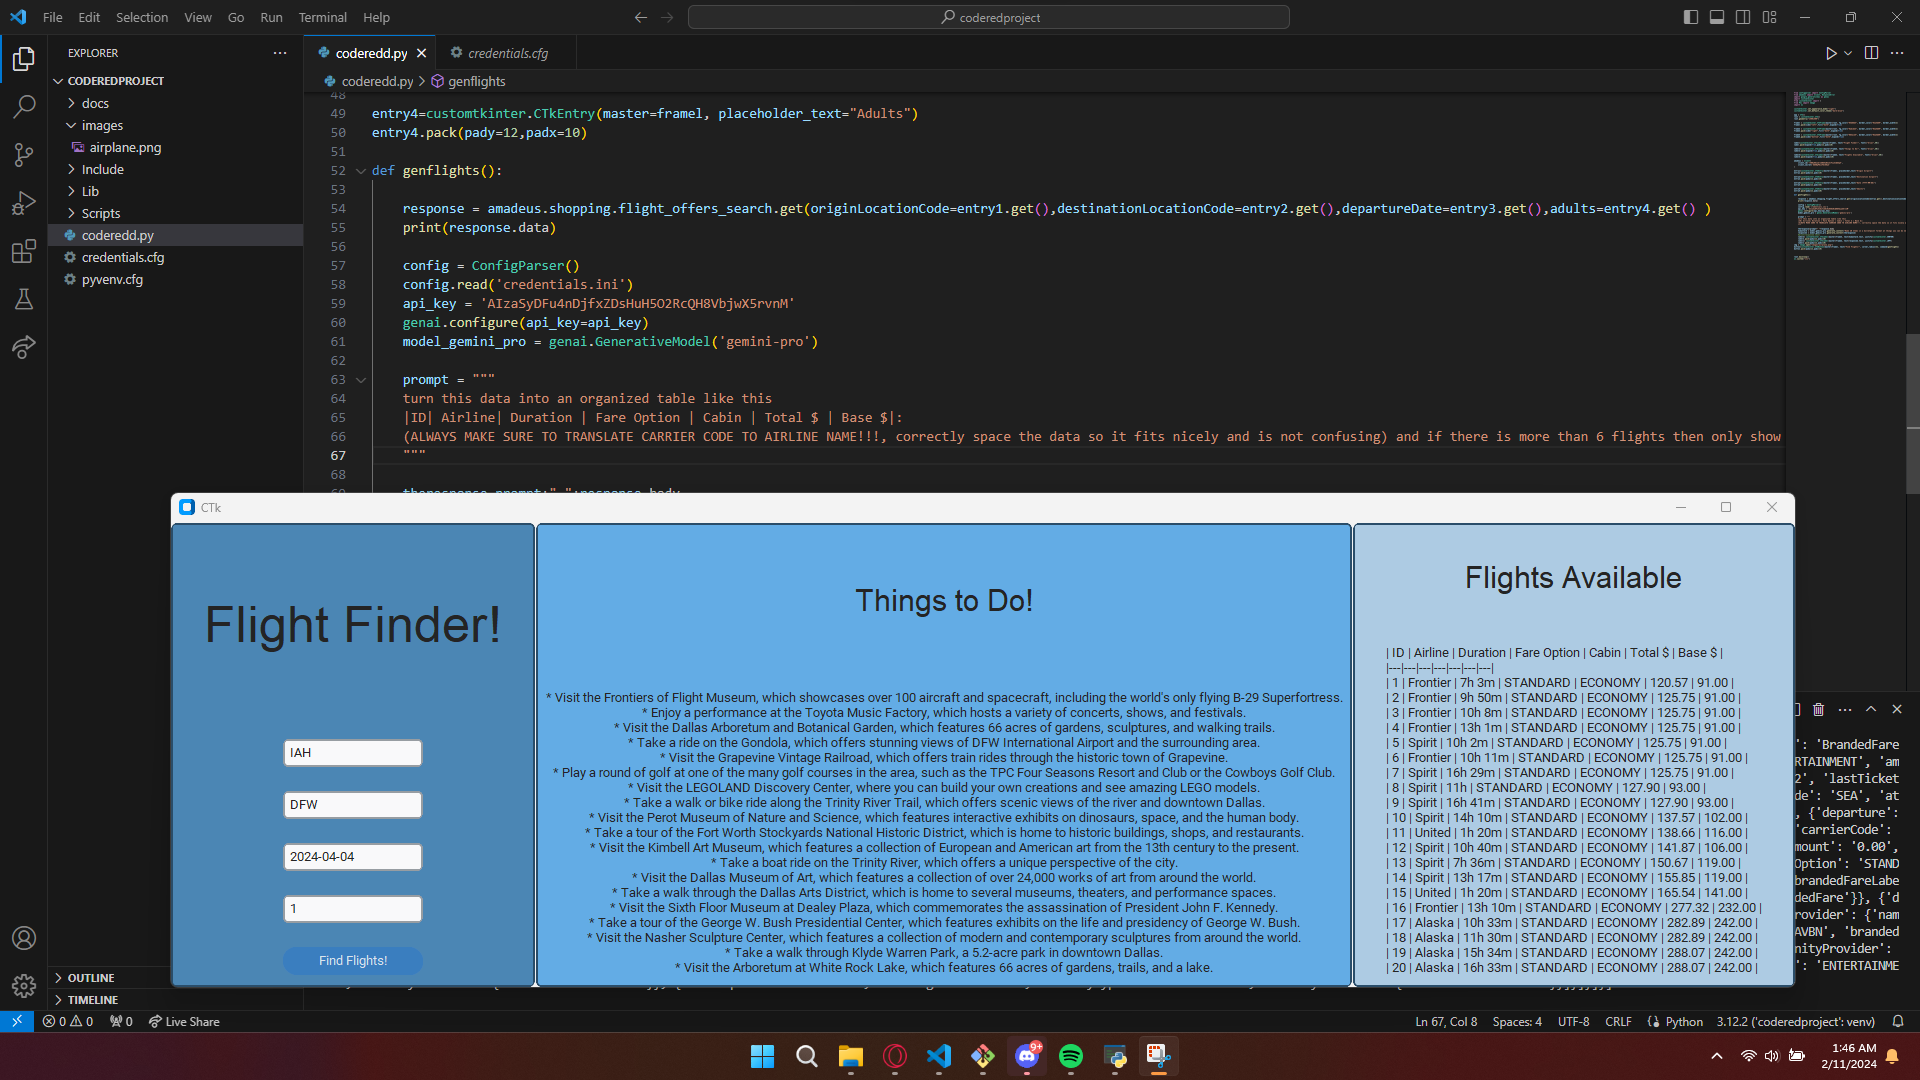
Task: Collapse the images folder
Action: (102, 125)
